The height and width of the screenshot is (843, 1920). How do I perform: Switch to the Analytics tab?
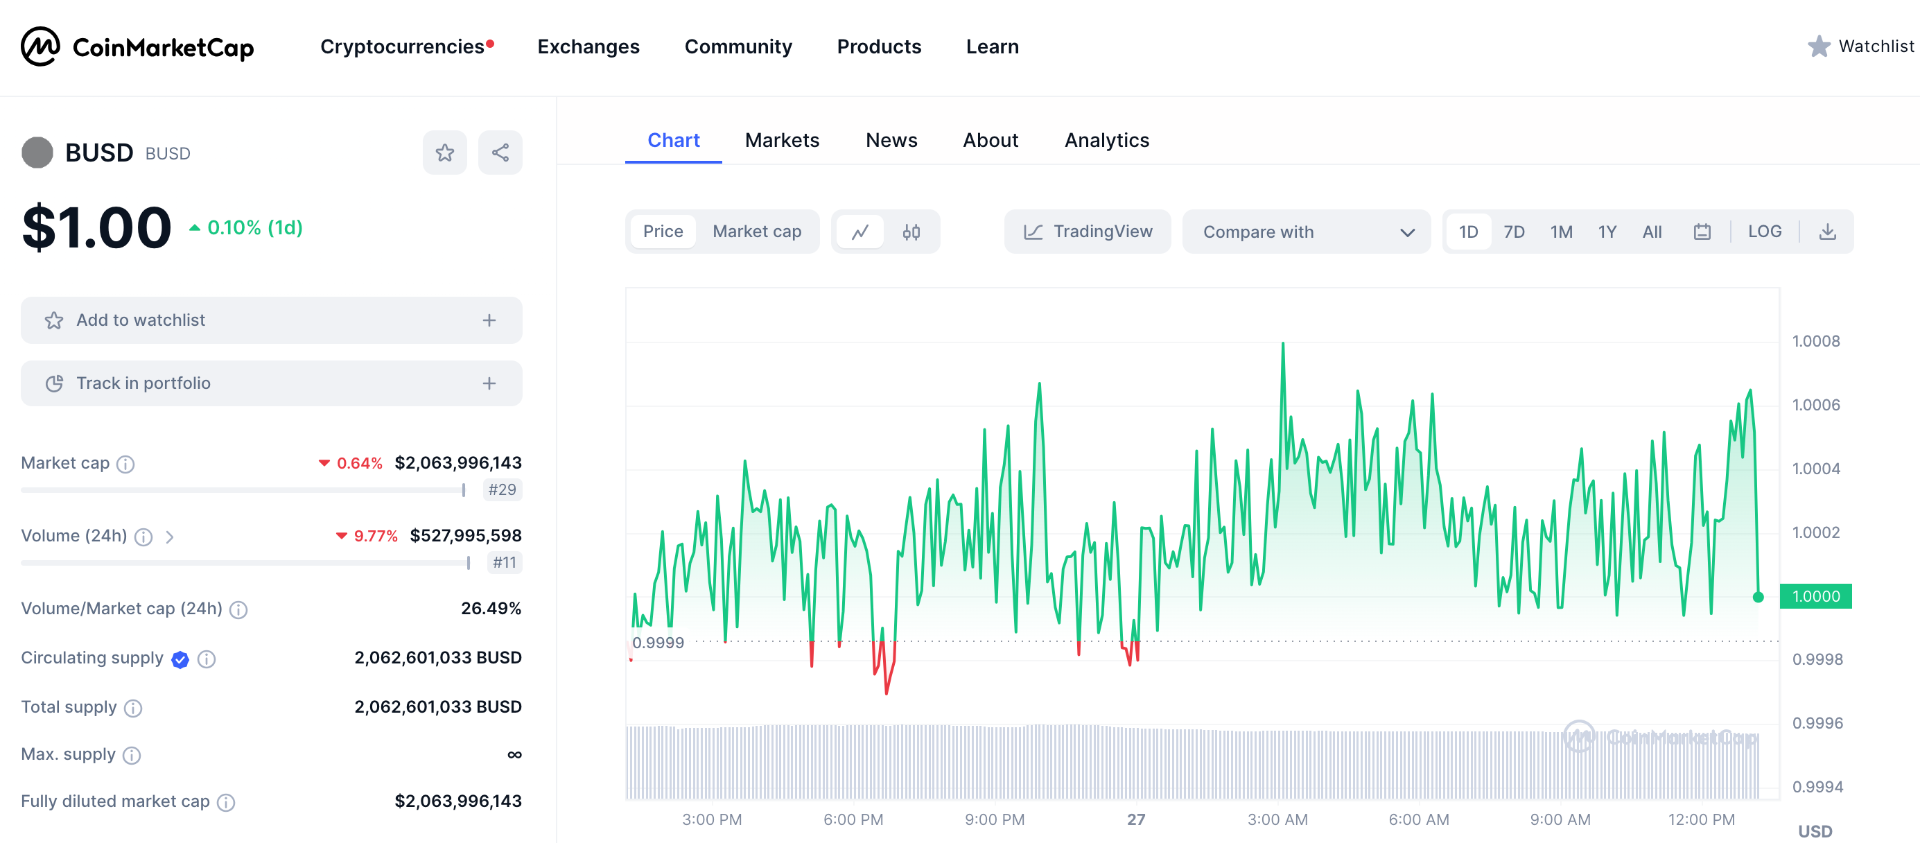1107,141
